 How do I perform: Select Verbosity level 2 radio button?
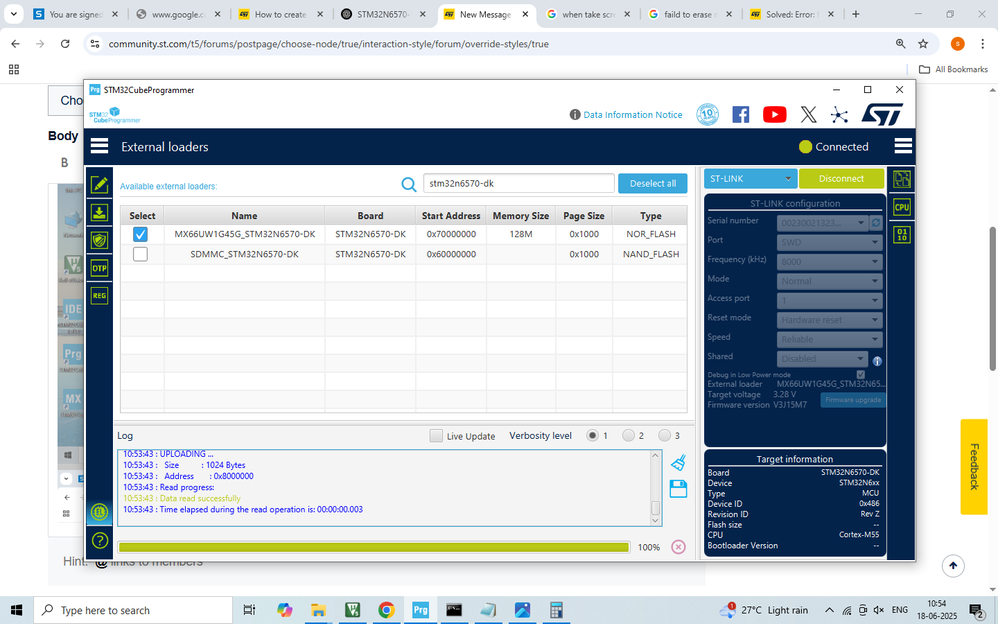tap(628, 436)
